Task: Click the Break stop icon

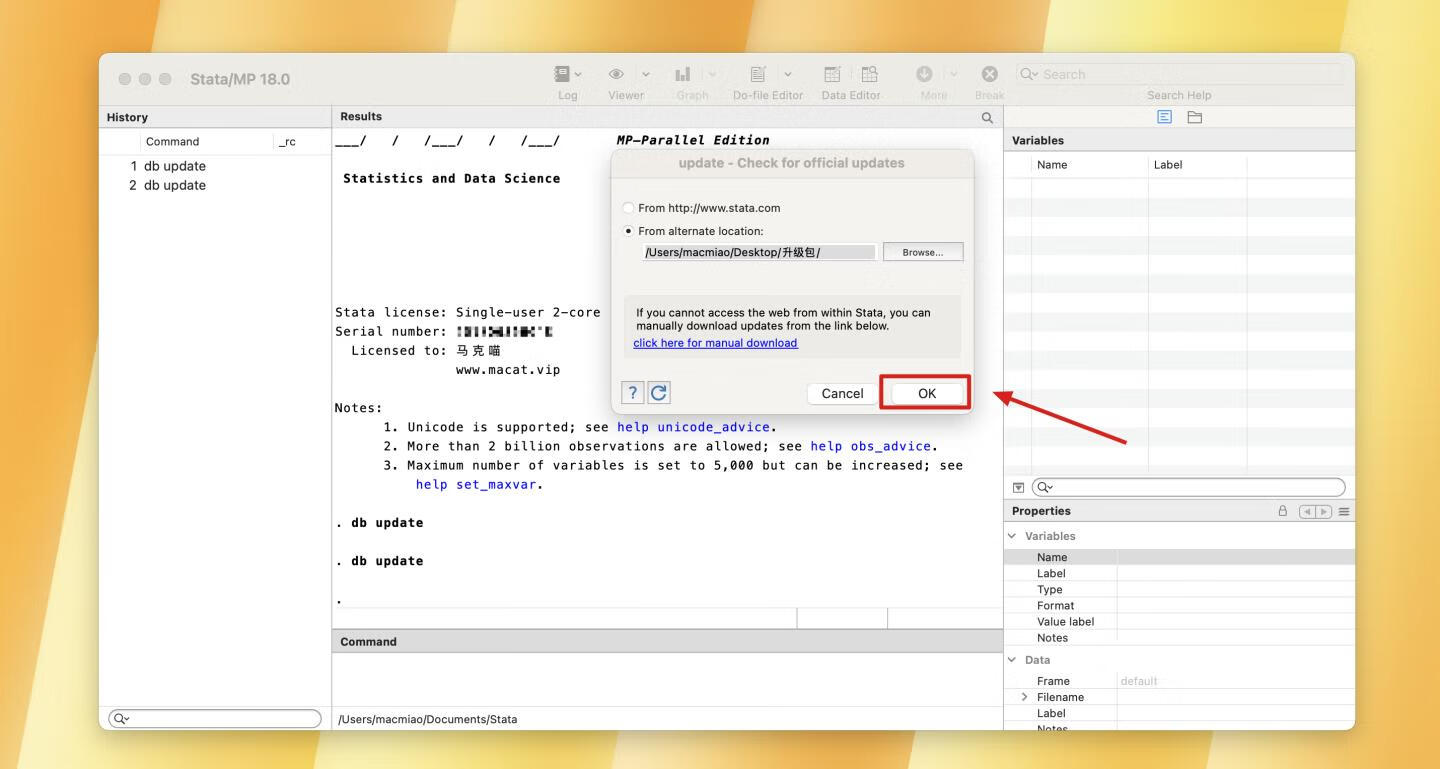Action: [x=989, y=74]
